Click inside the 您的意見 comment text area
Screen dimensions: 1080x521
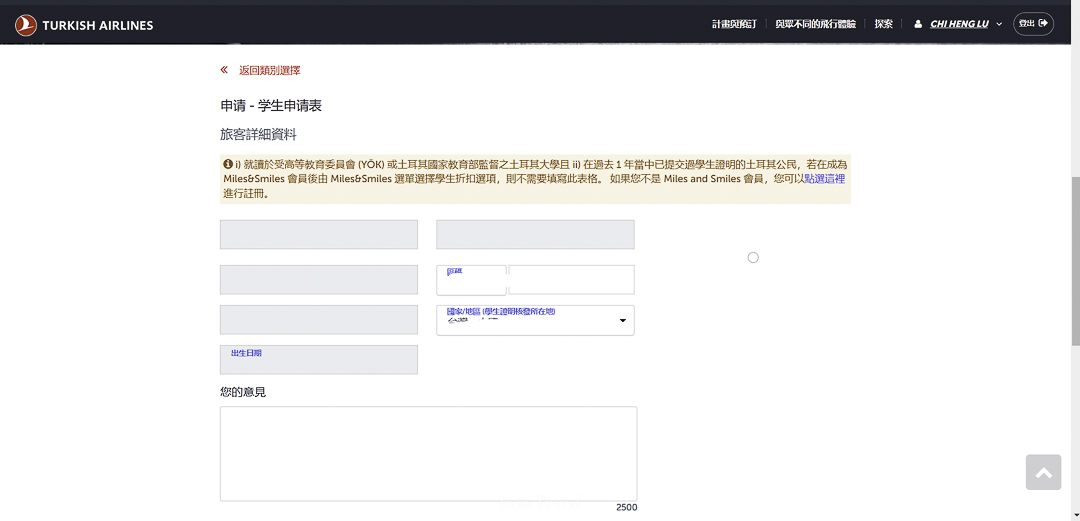tap(428, 453)
